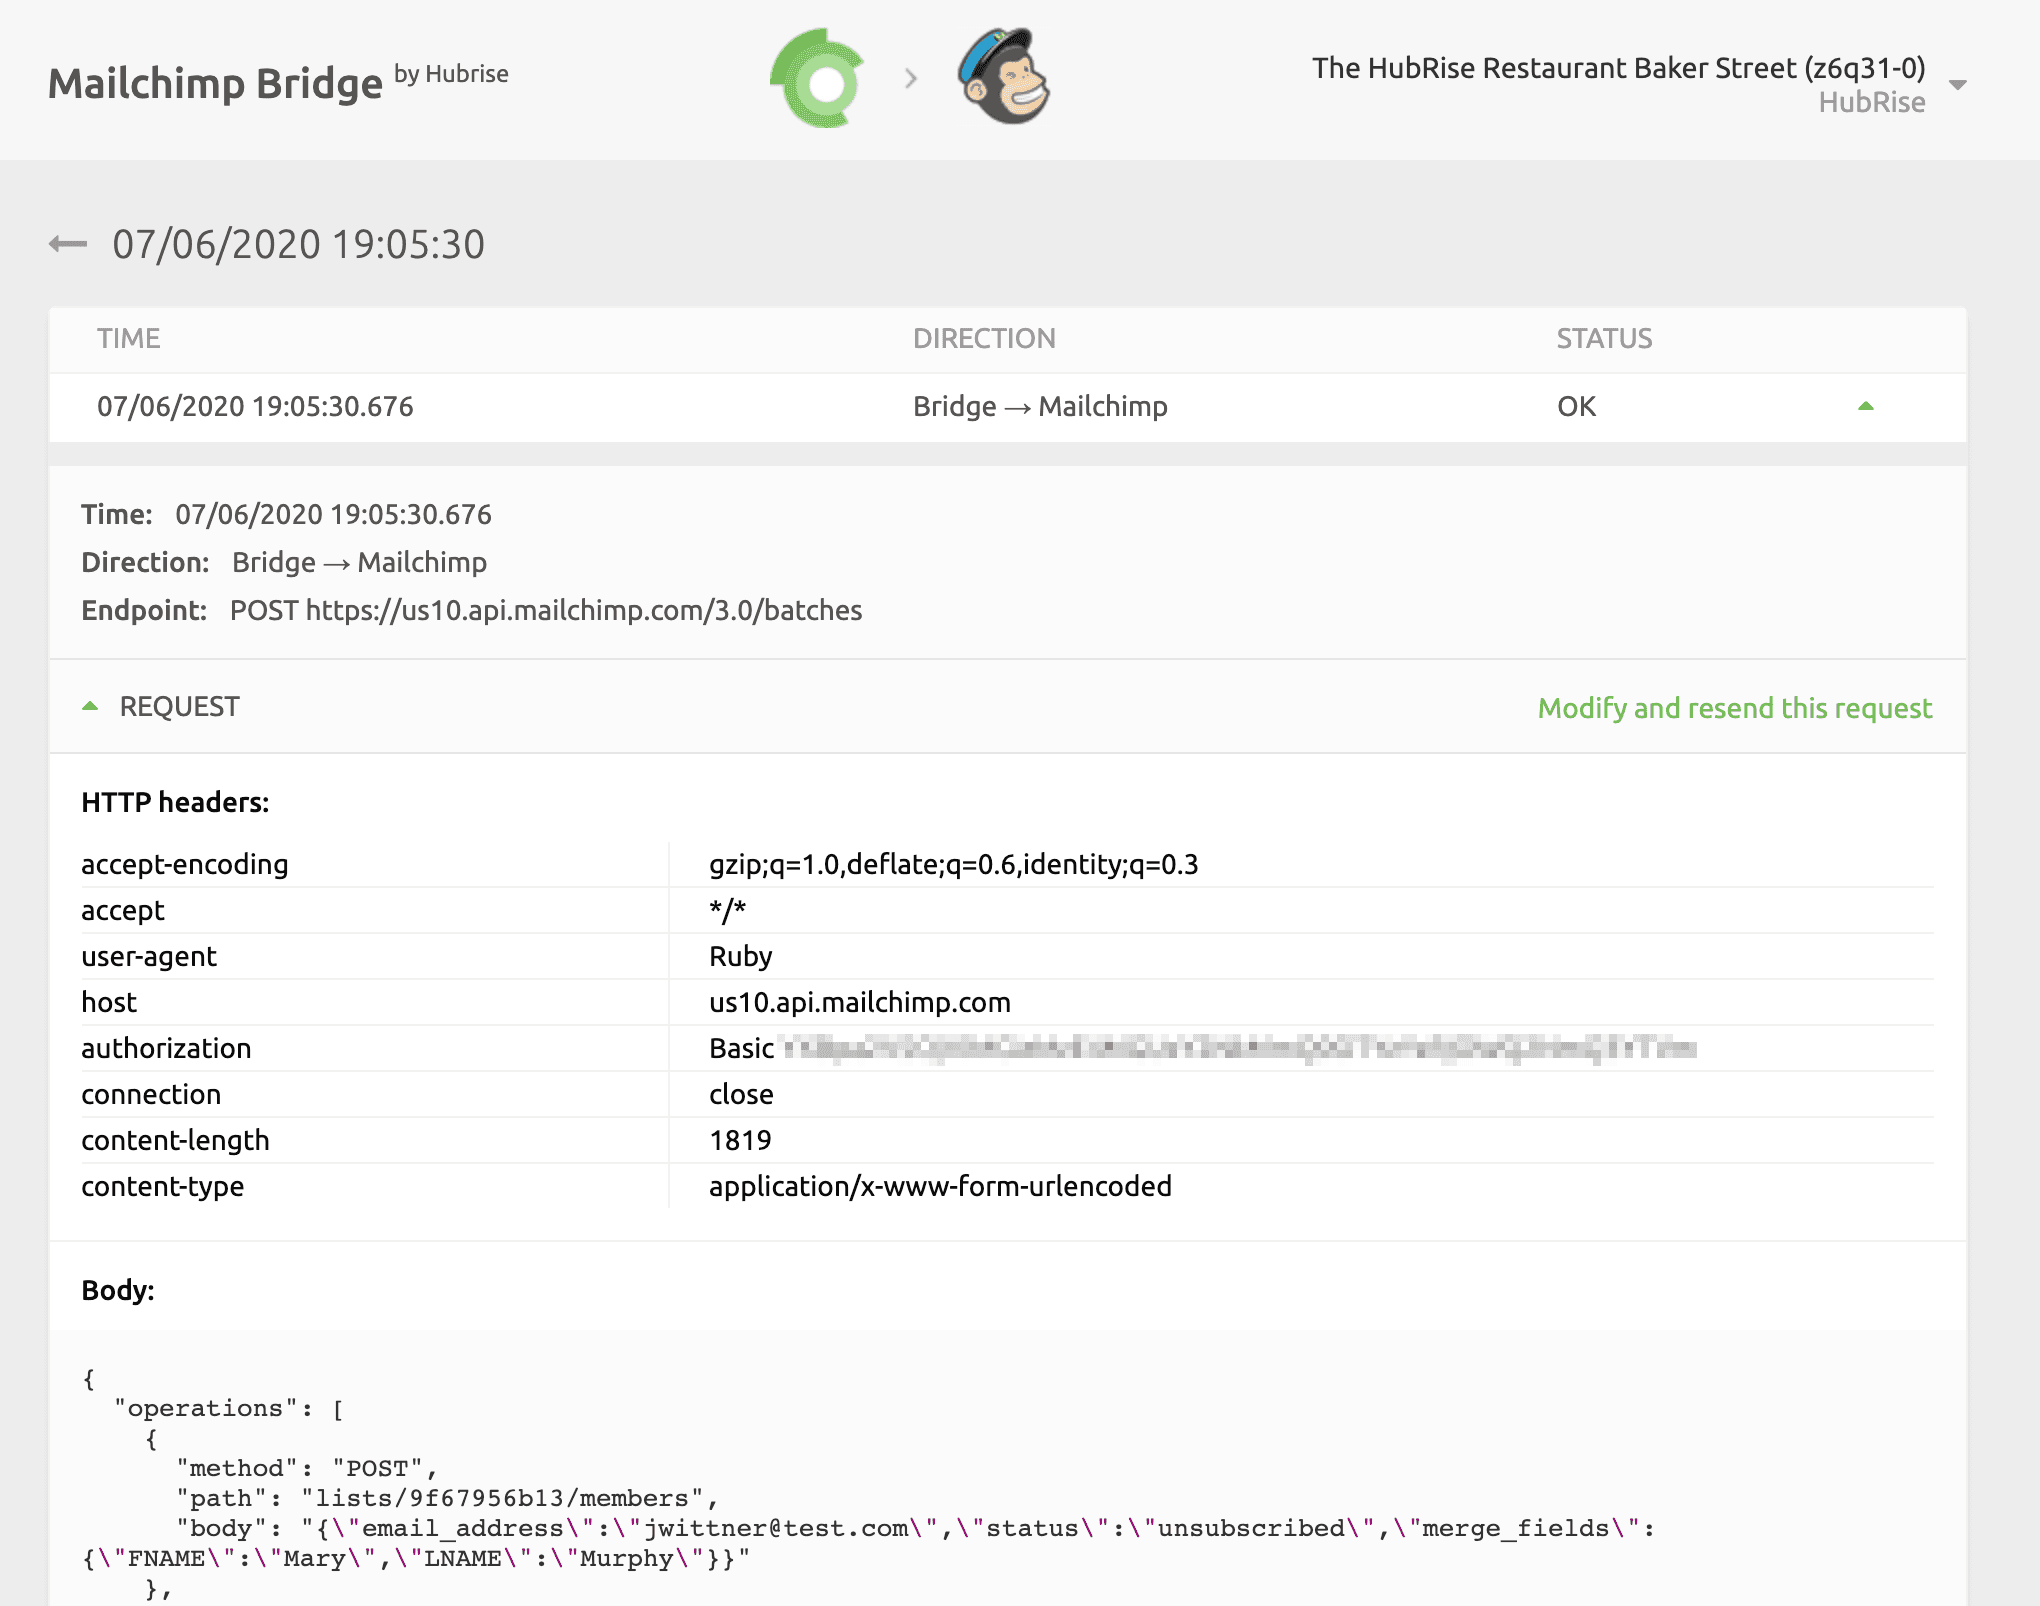This screenshot has height=1606, width=2040.
Task: Click the content-type header name
Action: tap(162, 1186)
